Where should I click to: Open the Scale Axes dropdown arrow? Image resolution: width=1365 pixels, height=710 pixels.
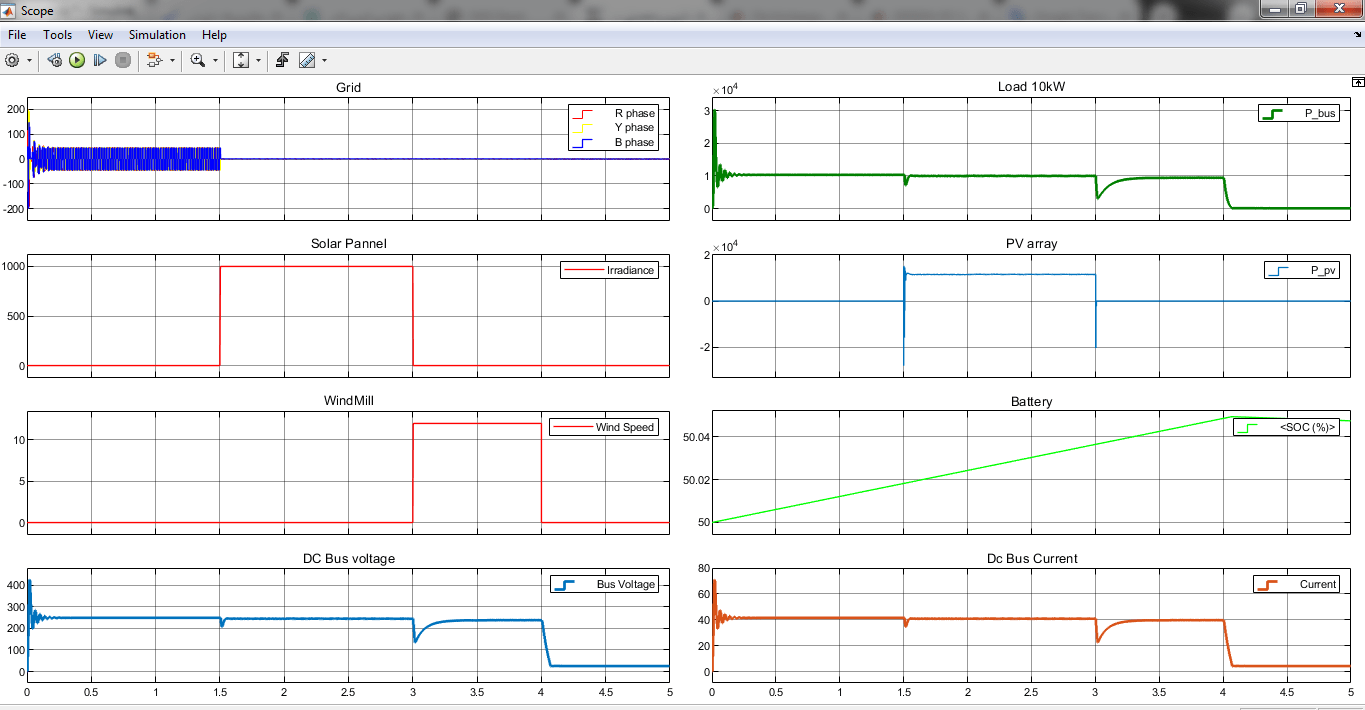(x=258, y=60)
